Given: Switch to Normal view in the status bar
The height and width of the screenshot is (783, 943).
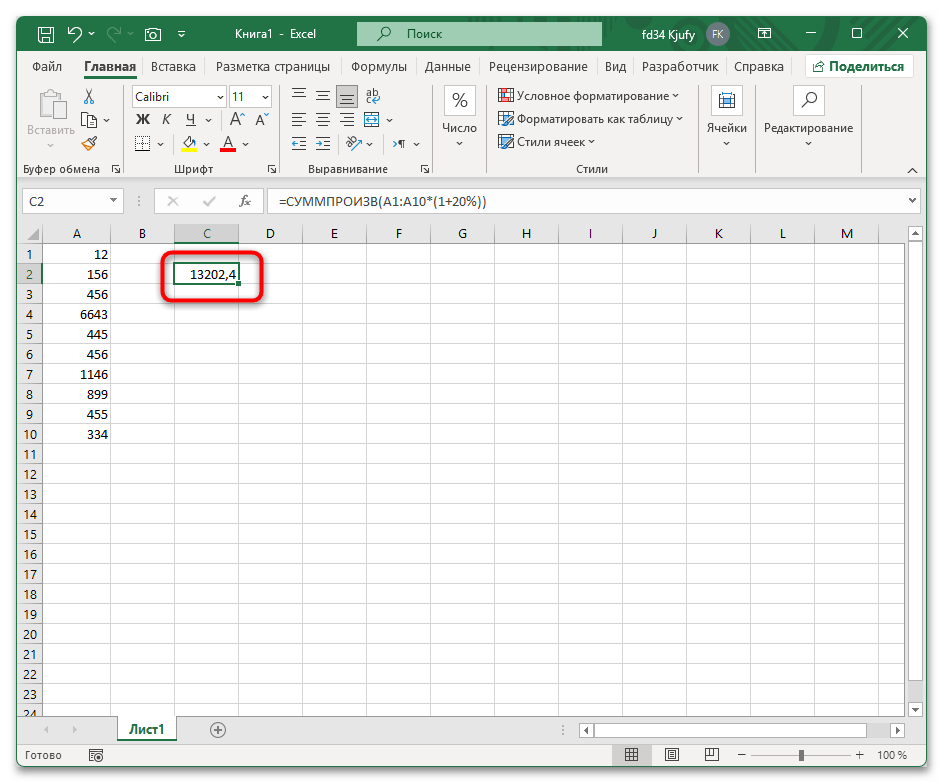Looking at the screenshot, I should pos(631,755).
